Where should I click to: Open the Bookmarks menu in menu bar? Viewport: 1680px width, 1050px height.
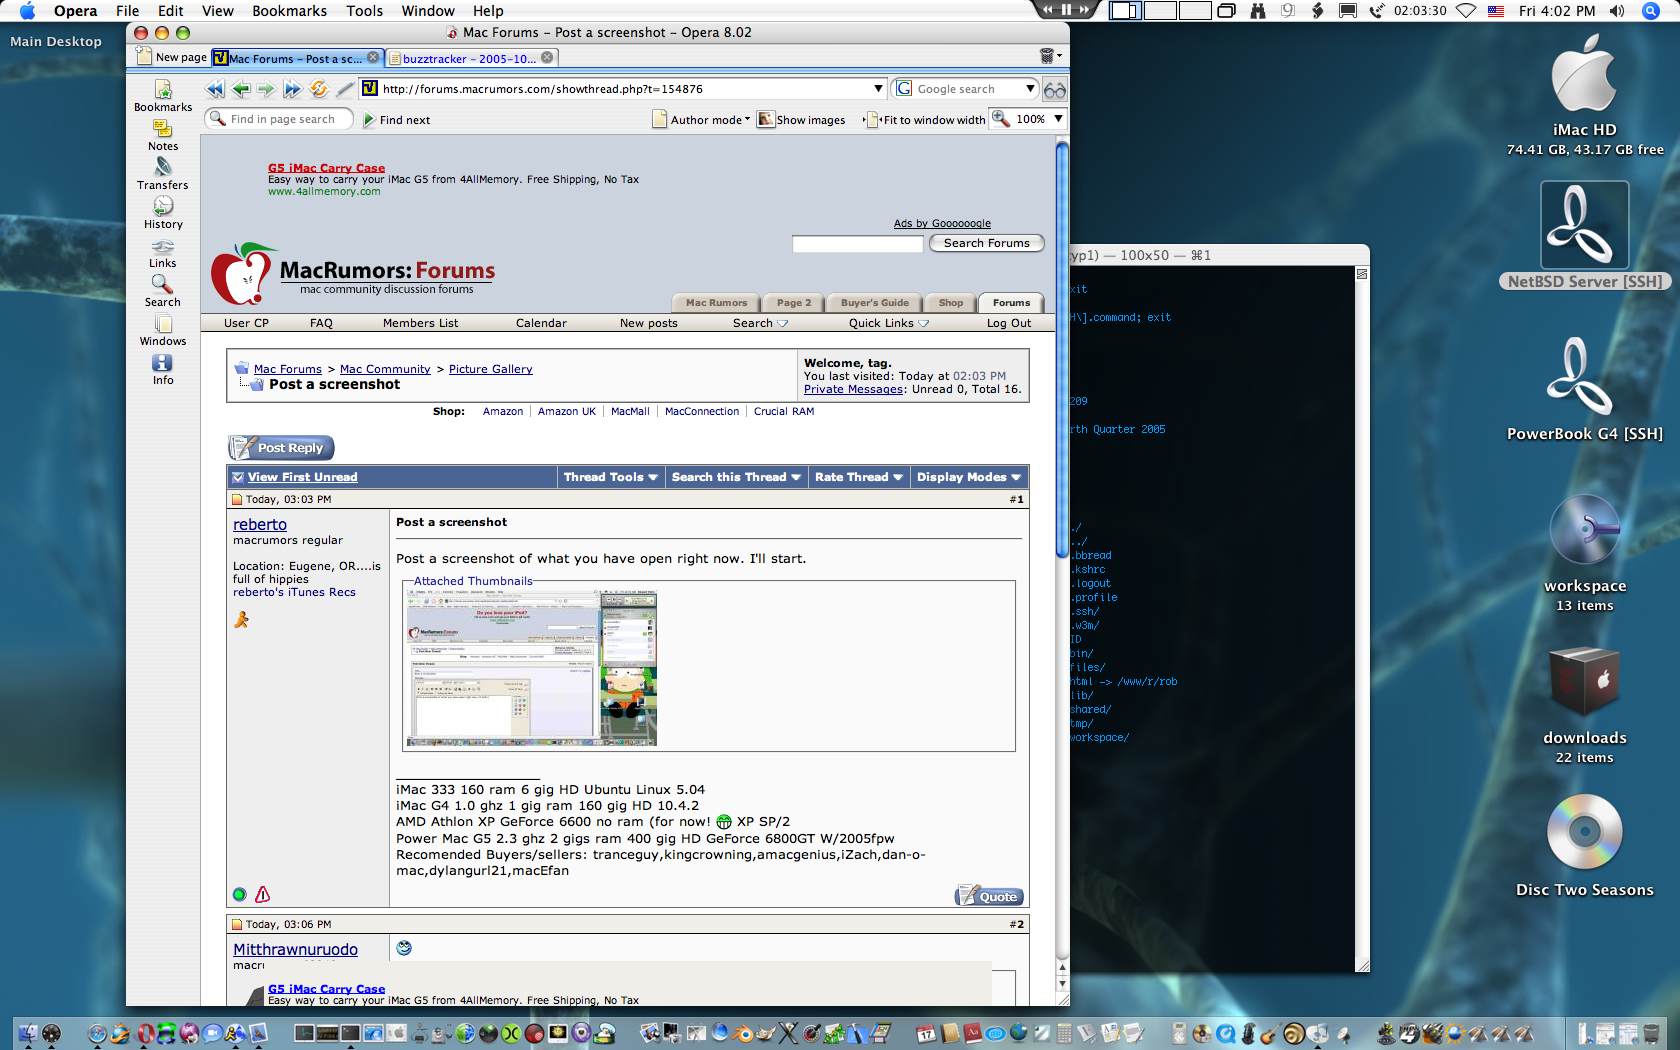[x=290, y=11]
